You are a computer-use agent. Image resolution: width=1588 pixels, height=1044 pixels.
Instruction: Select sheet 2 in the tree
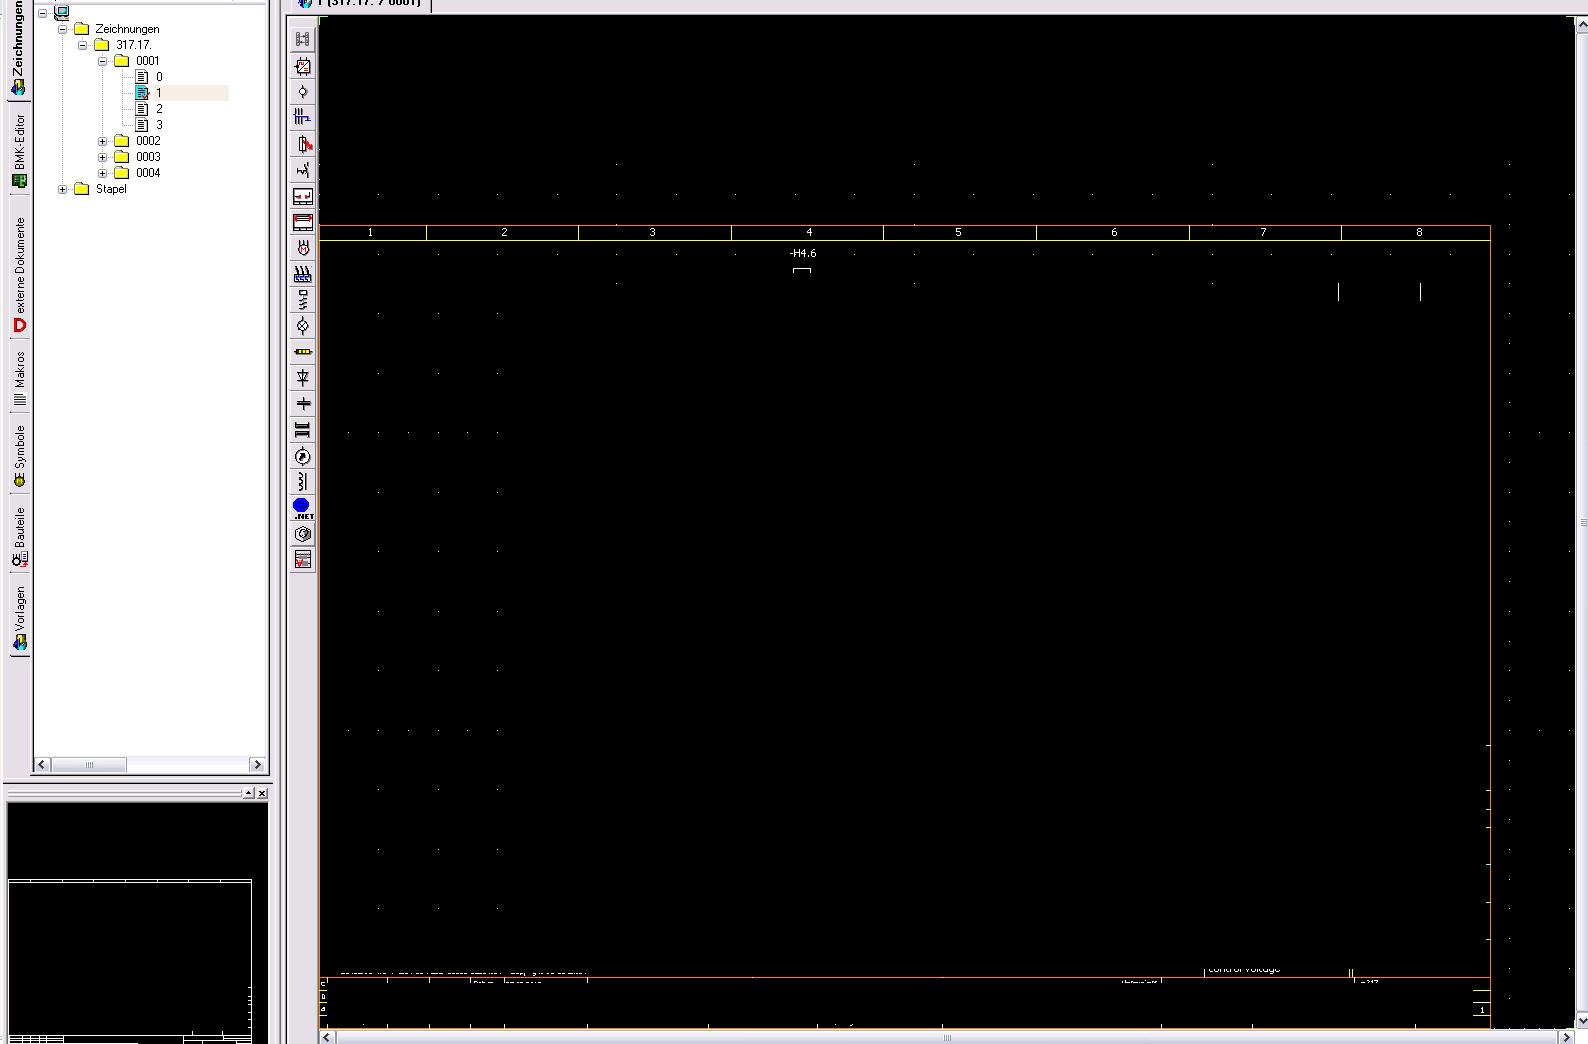point(159,109)
